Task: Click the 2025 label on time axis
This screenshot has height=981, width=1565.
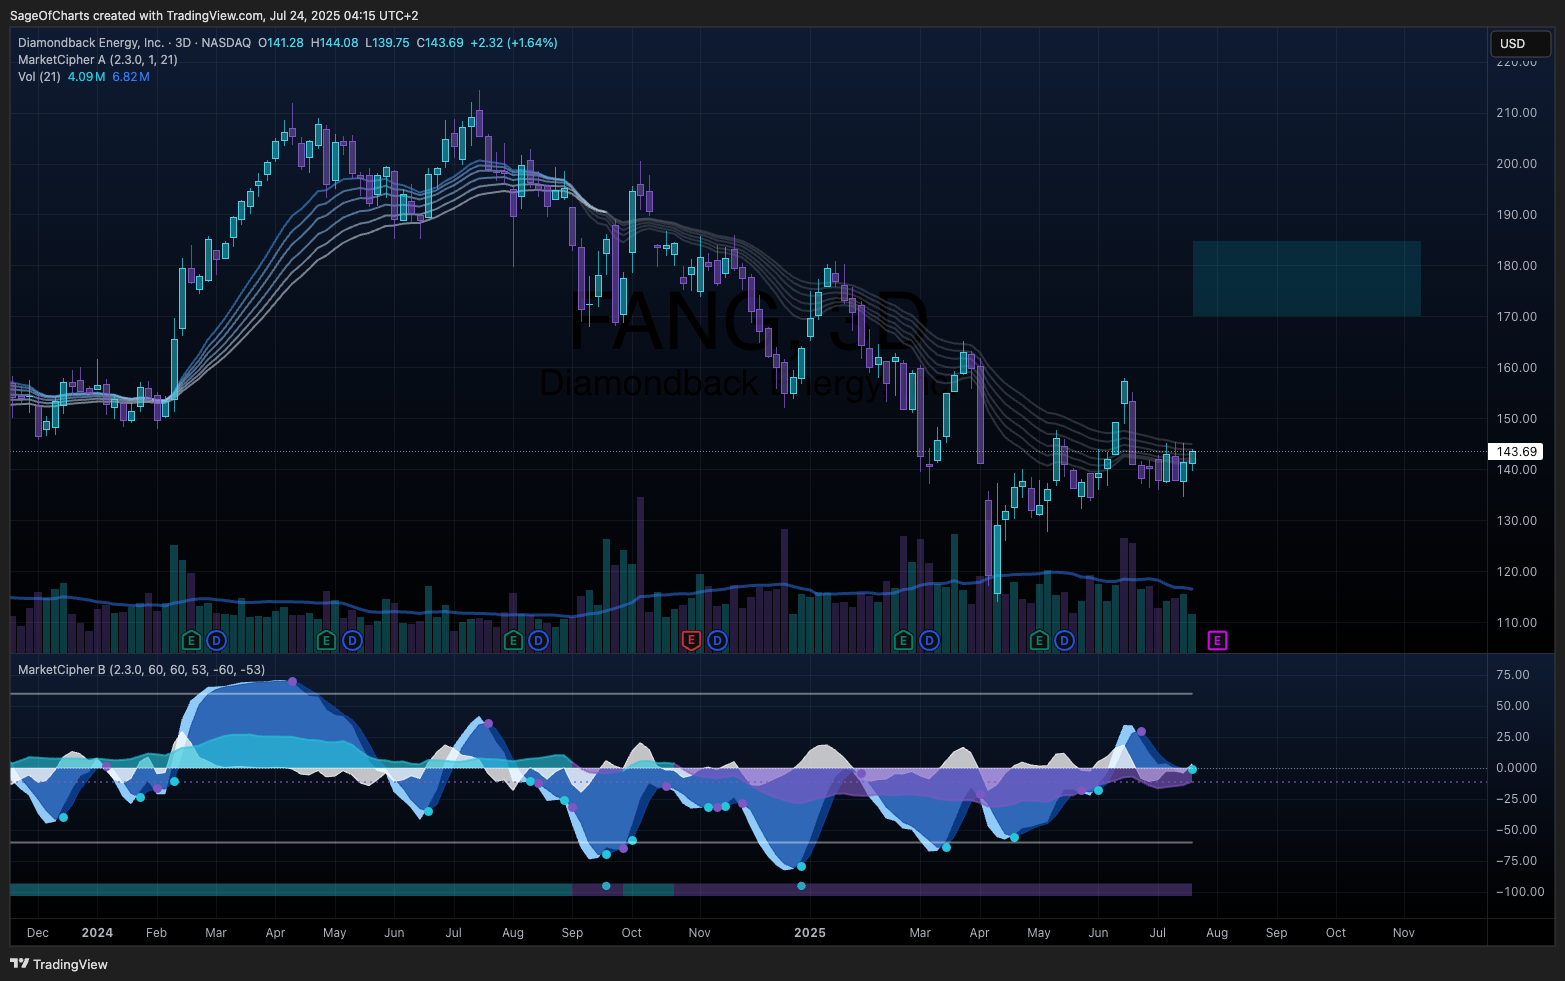Action: pos(810,933)
